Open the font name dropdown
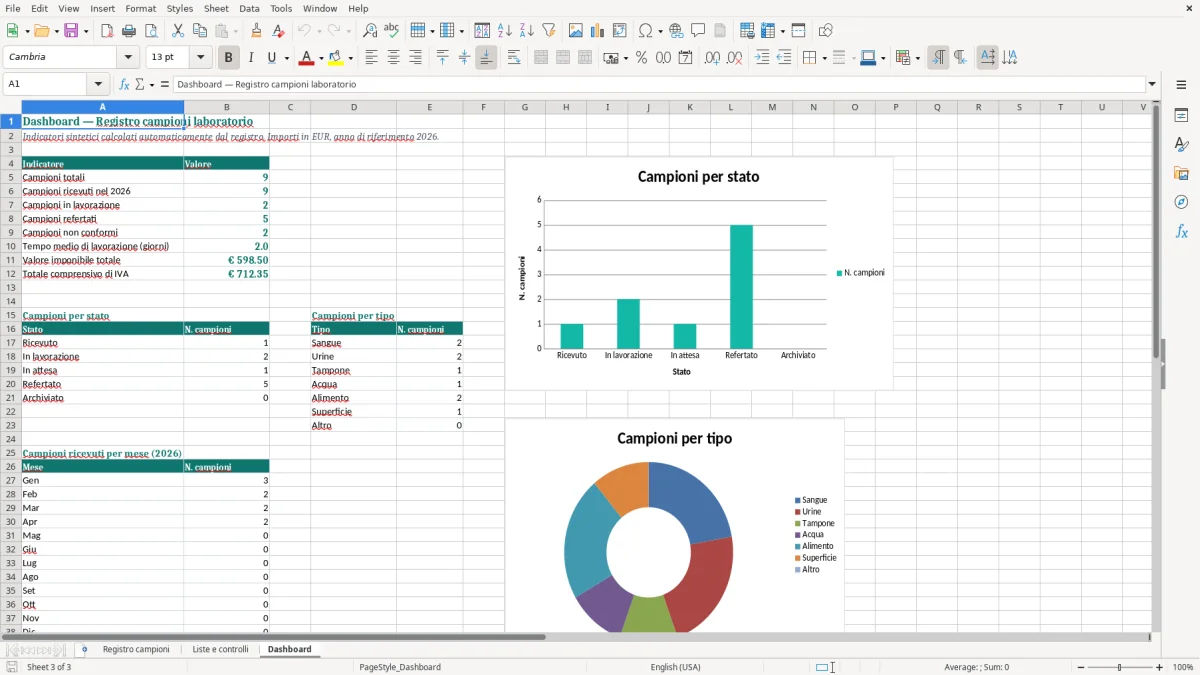This screenshot has height=675, width=1200. pyautogui.click(x=128, y=57)
